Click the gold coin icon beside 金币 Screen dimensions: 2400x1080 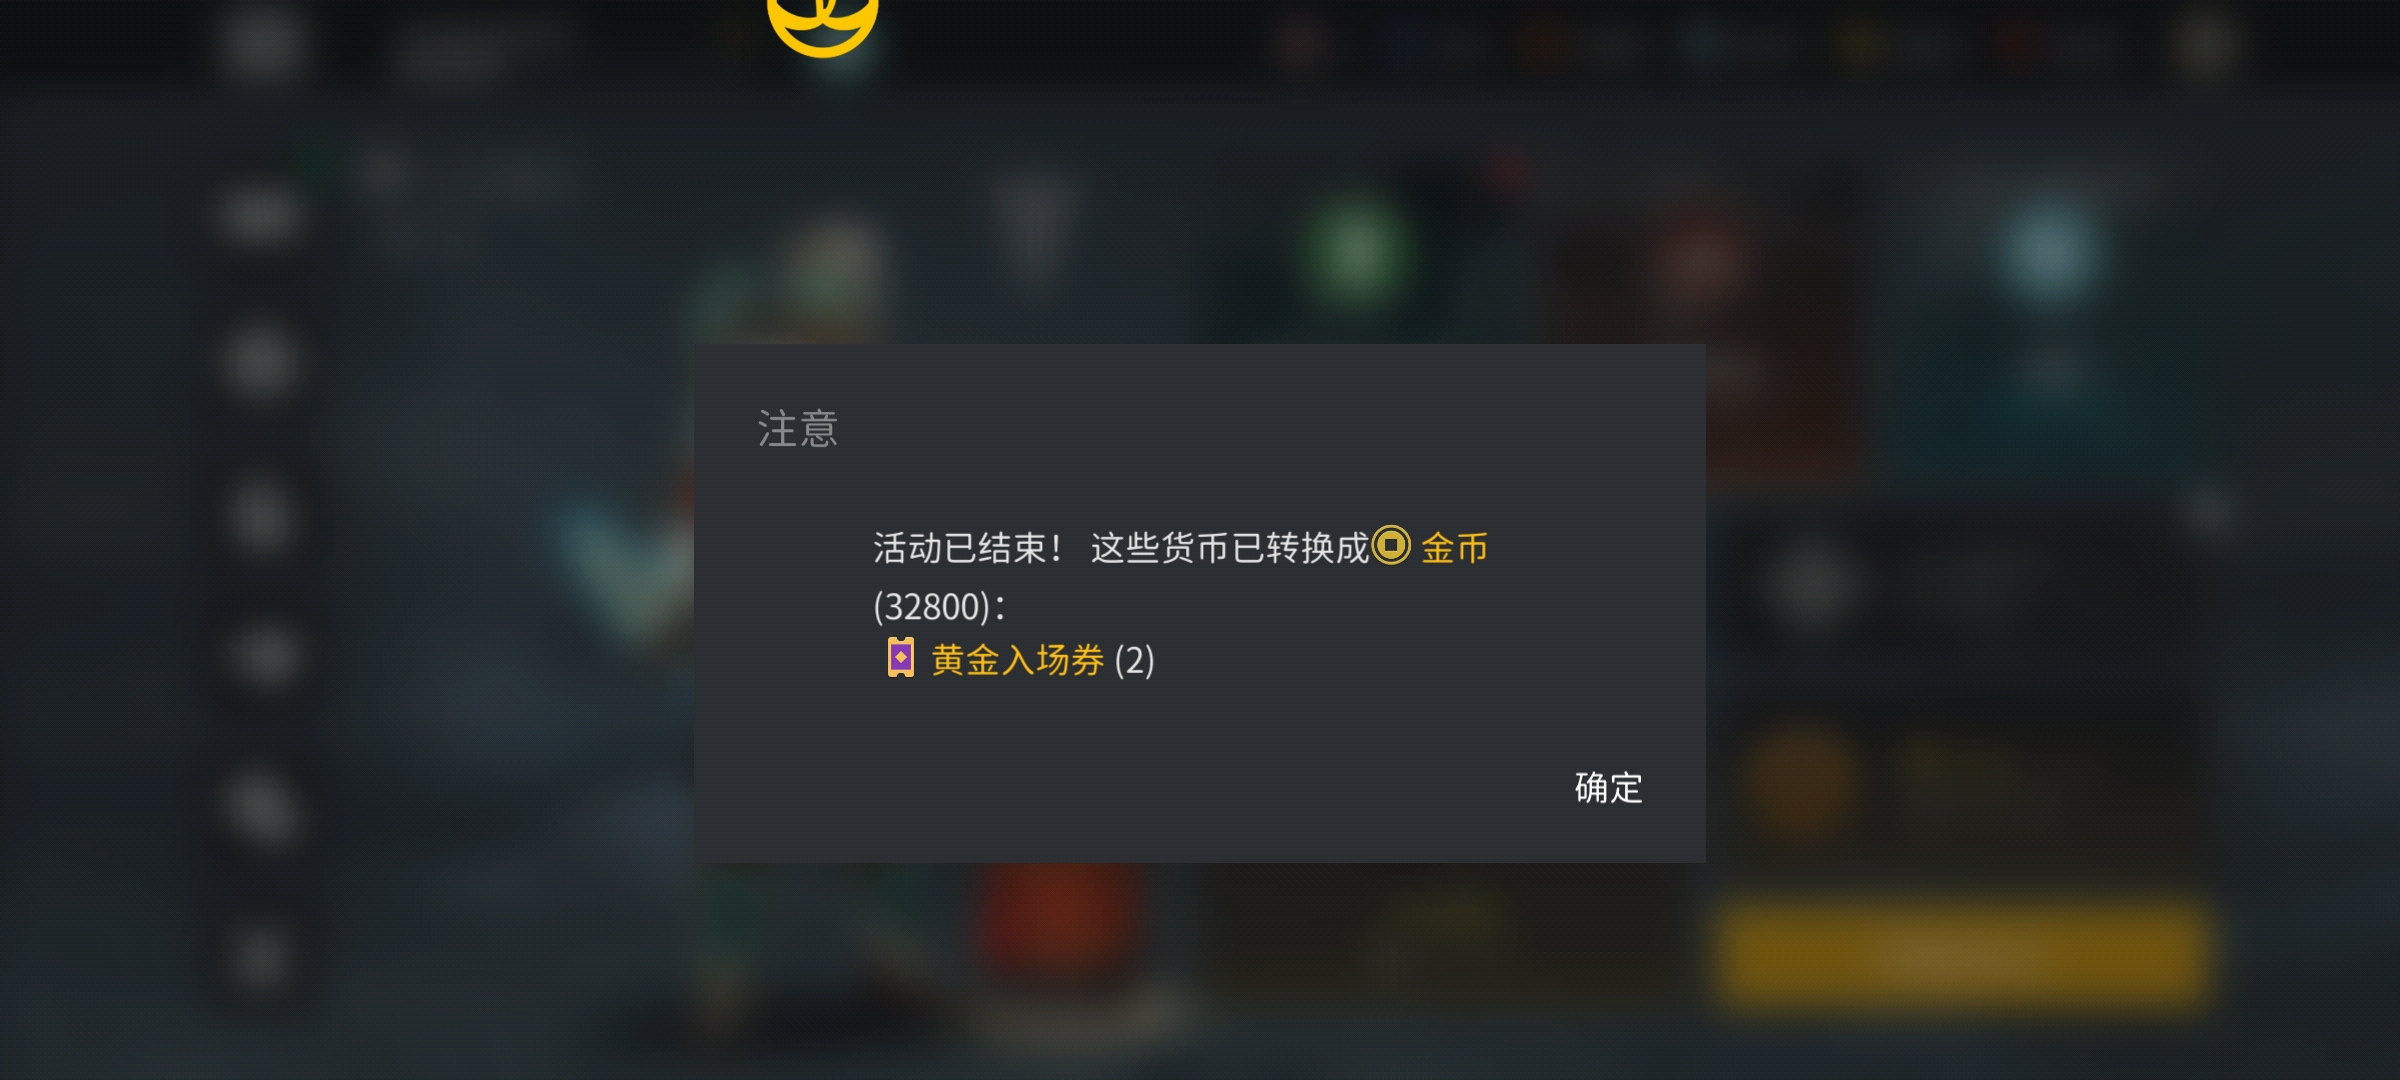[x=1391, y=545]
